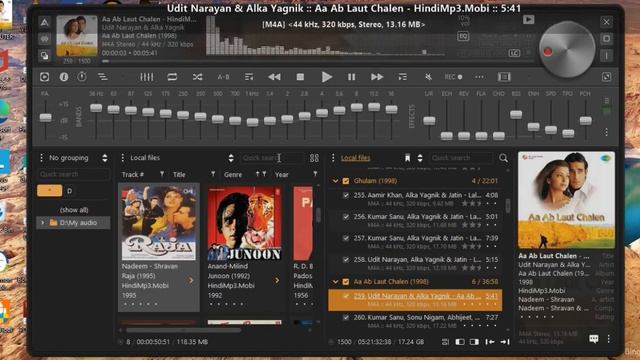640x360 pixels.
Task: Mute the audio volume
Action: 429,77
